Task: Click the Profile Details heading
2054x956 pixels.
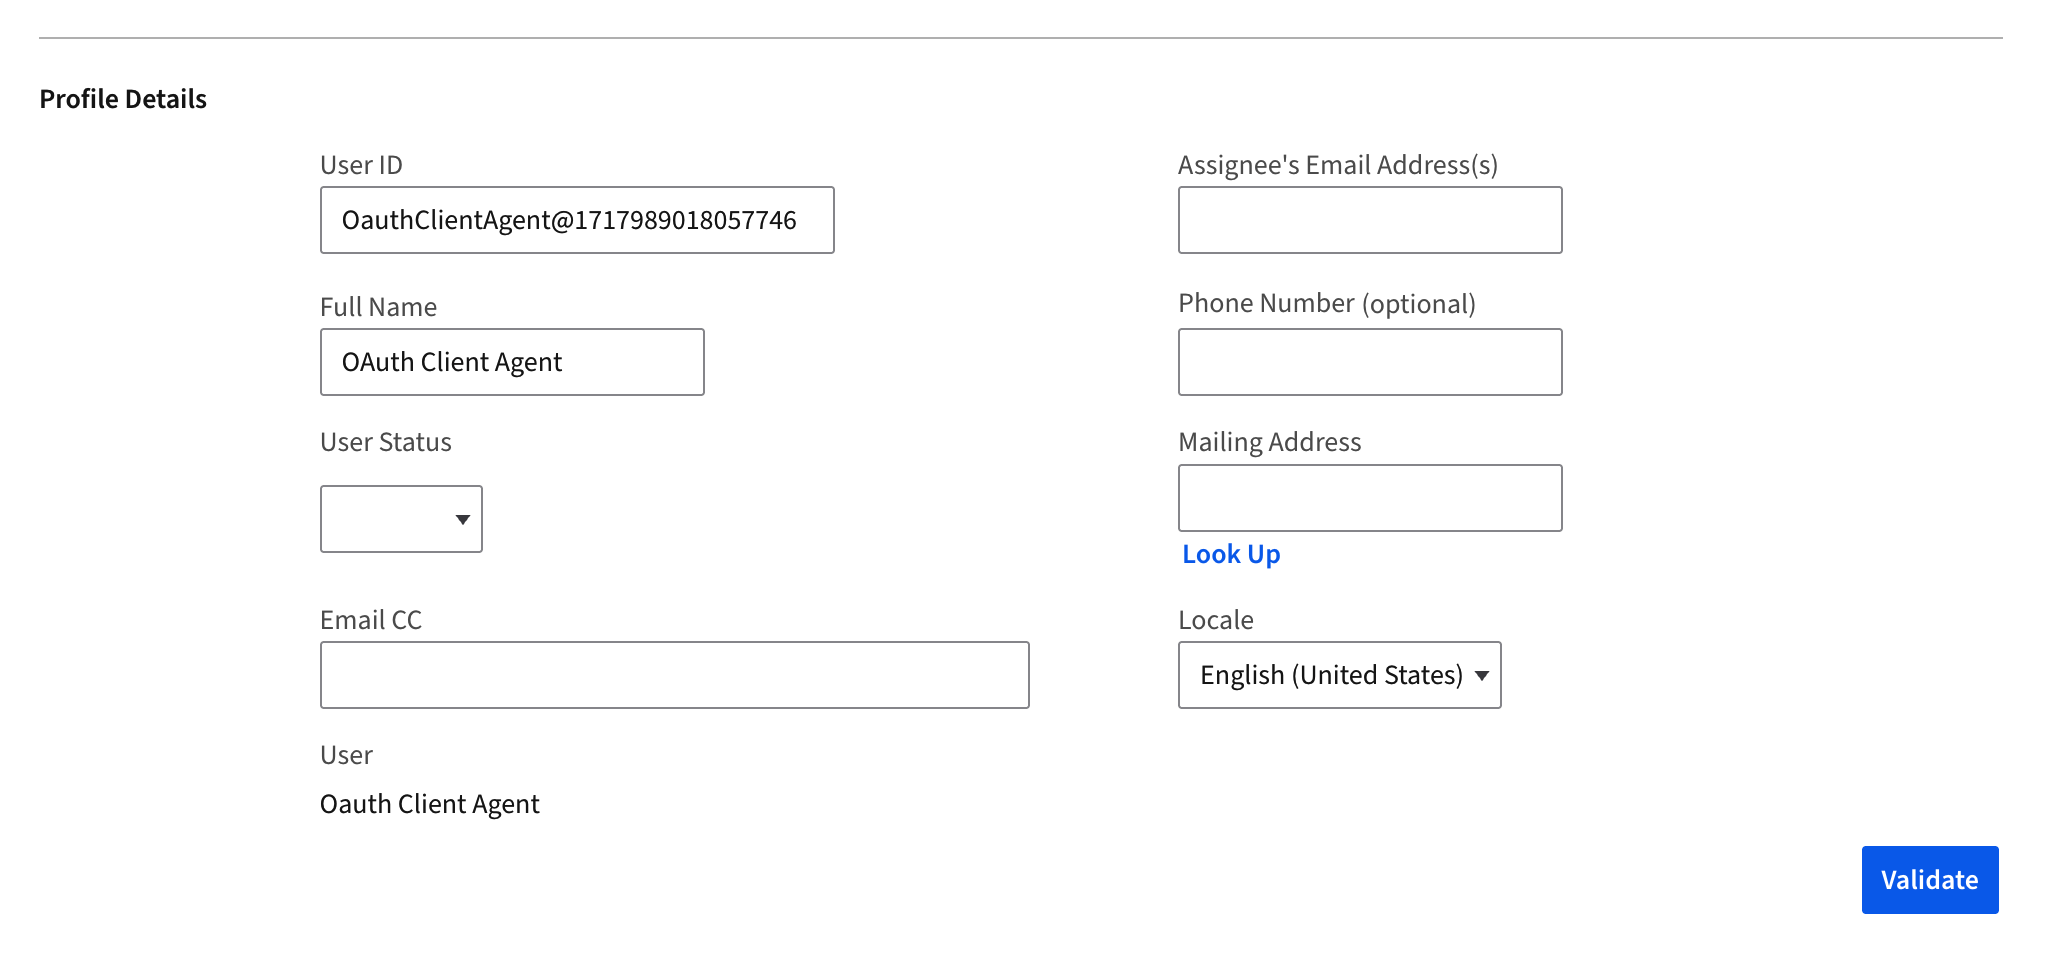Action: (x=122, y=98)
